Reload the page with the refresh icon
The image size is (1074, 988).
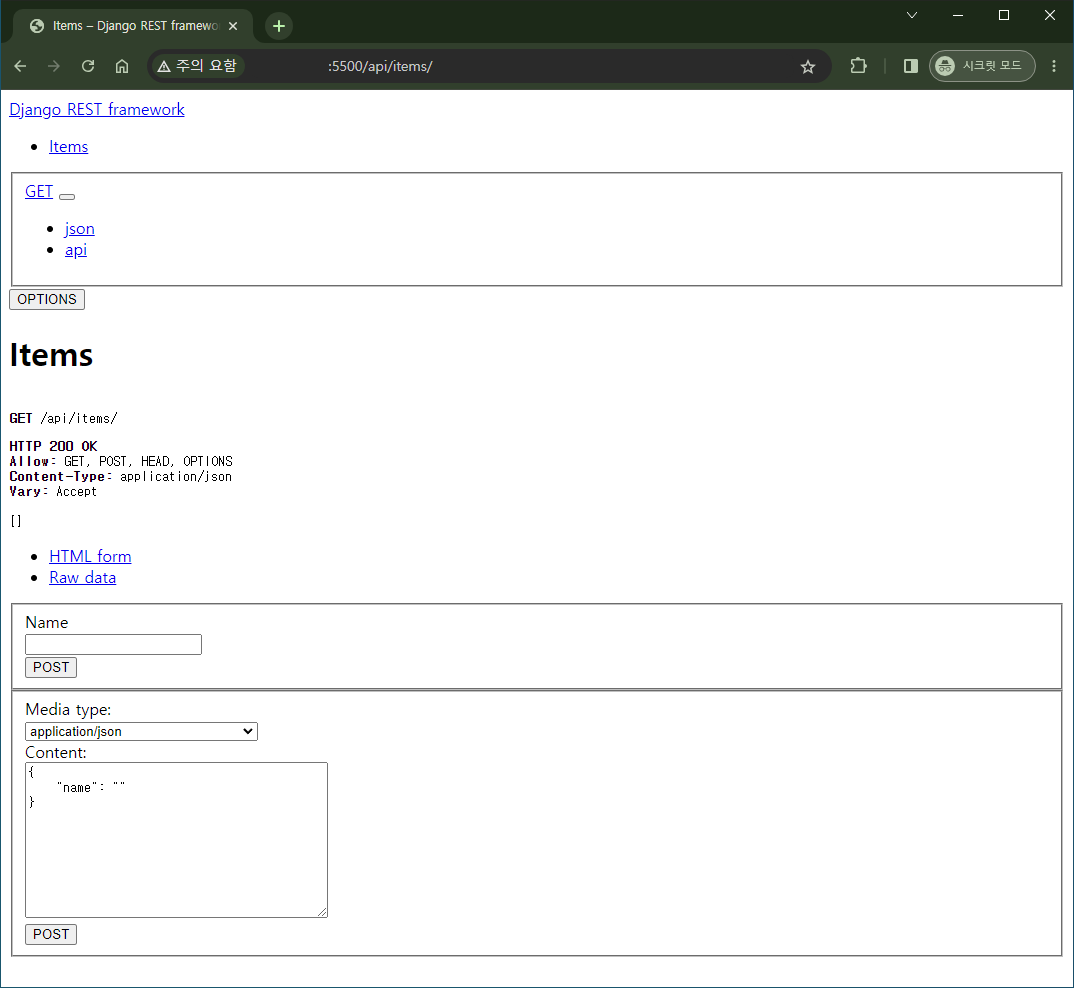[x=88, y=66]
